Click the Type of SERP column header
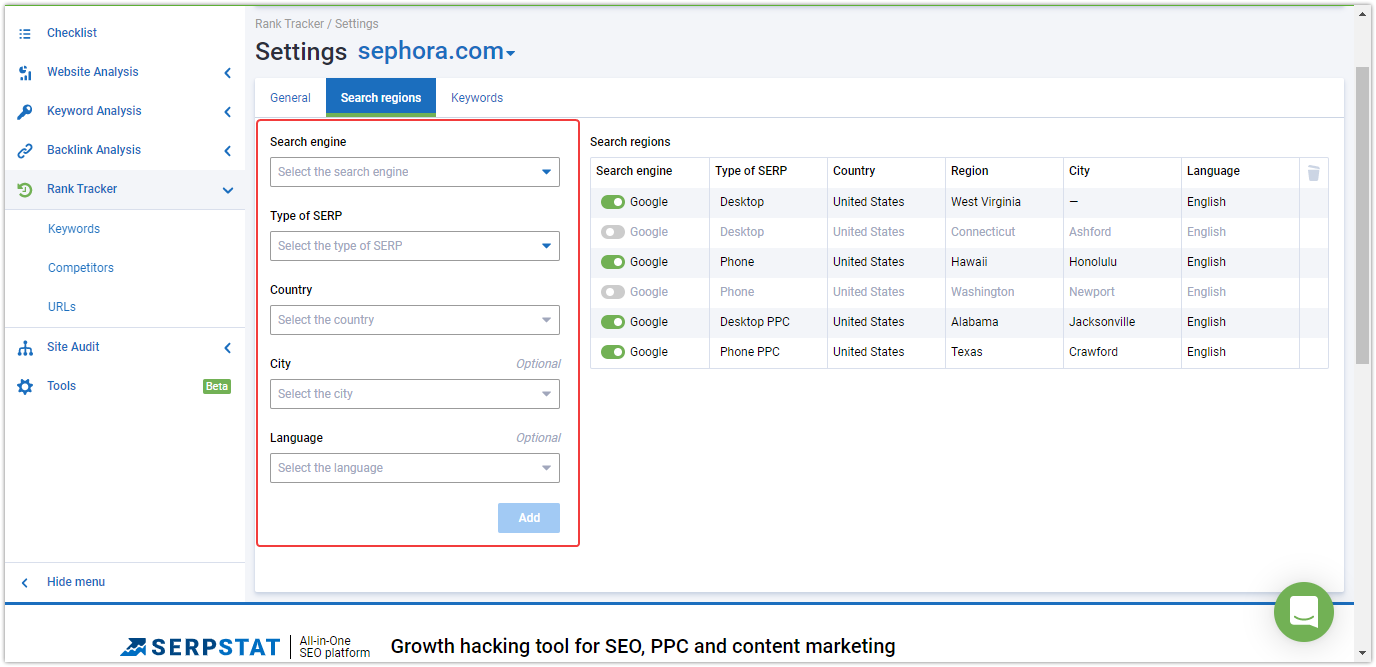 point(751,171)
